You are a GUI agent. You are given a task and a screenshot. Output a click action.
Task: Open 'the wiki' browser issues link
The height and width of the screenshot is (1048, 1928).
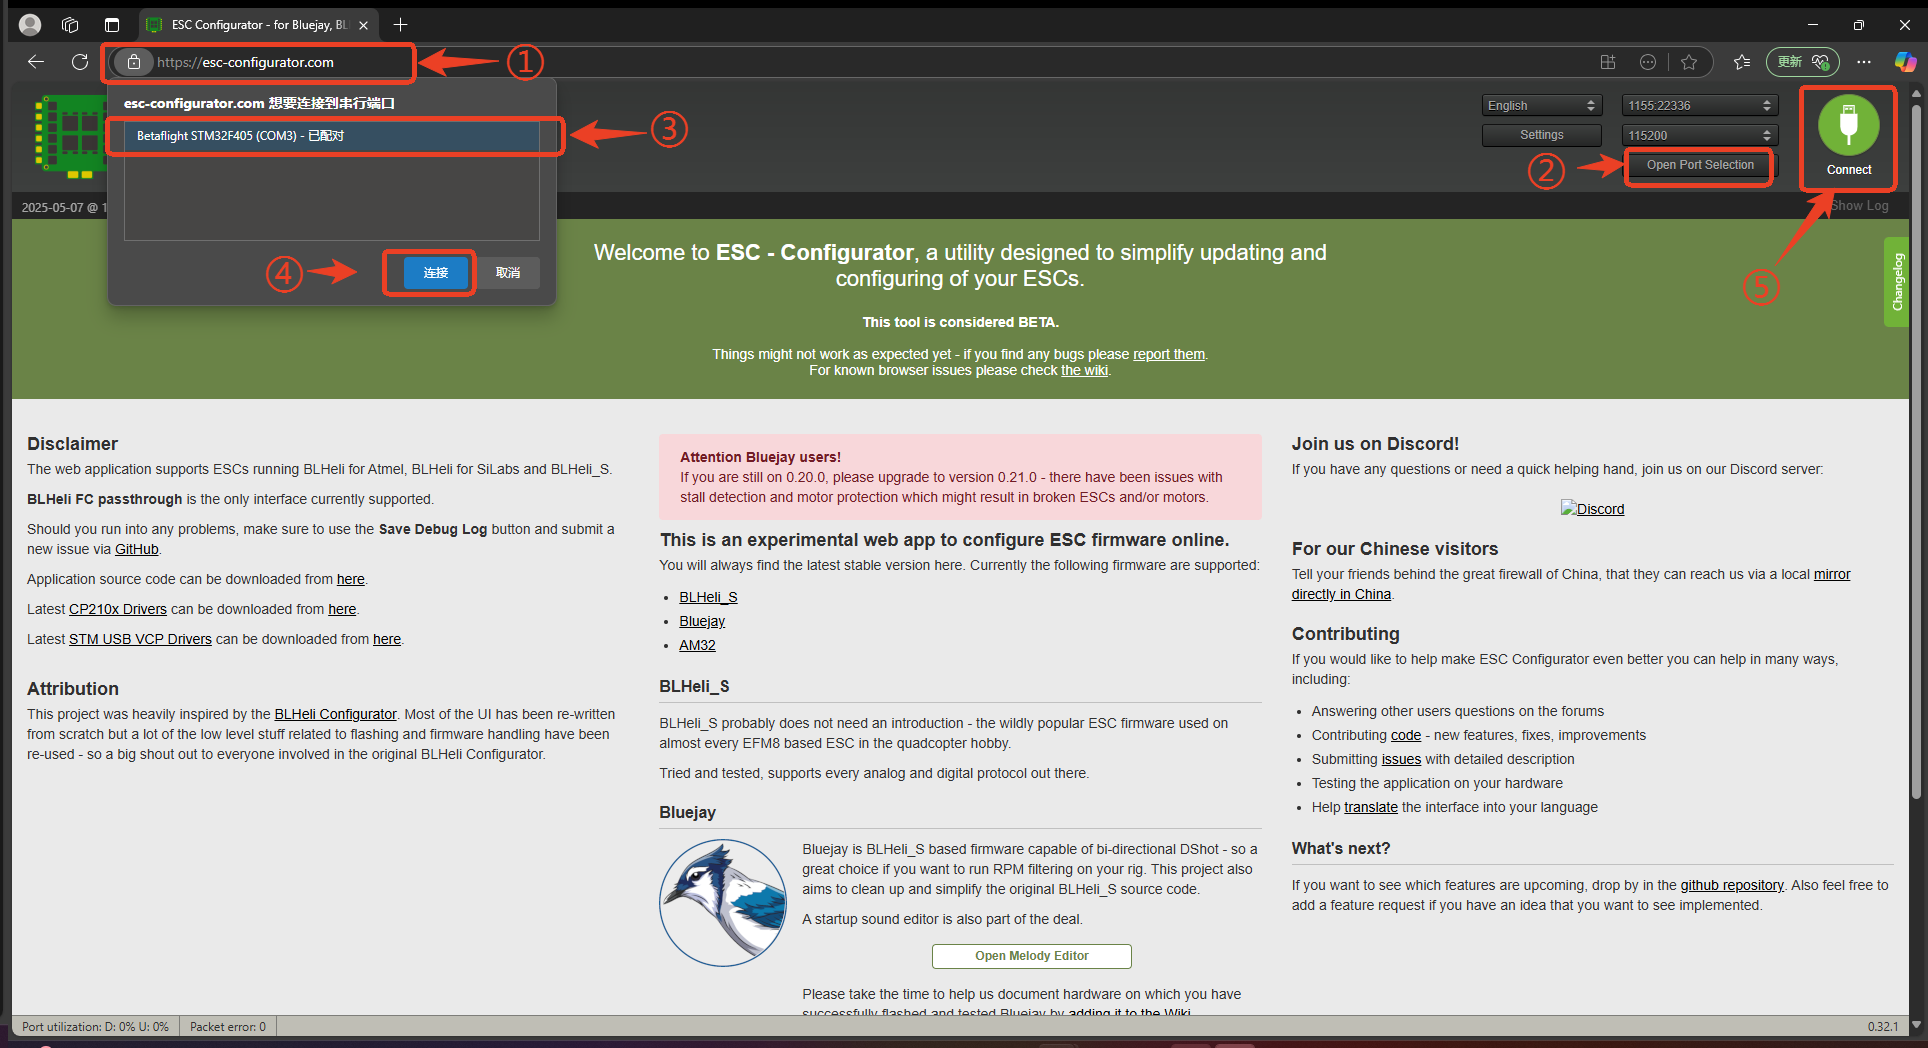pyautogui.click(x=1085, y=370)
